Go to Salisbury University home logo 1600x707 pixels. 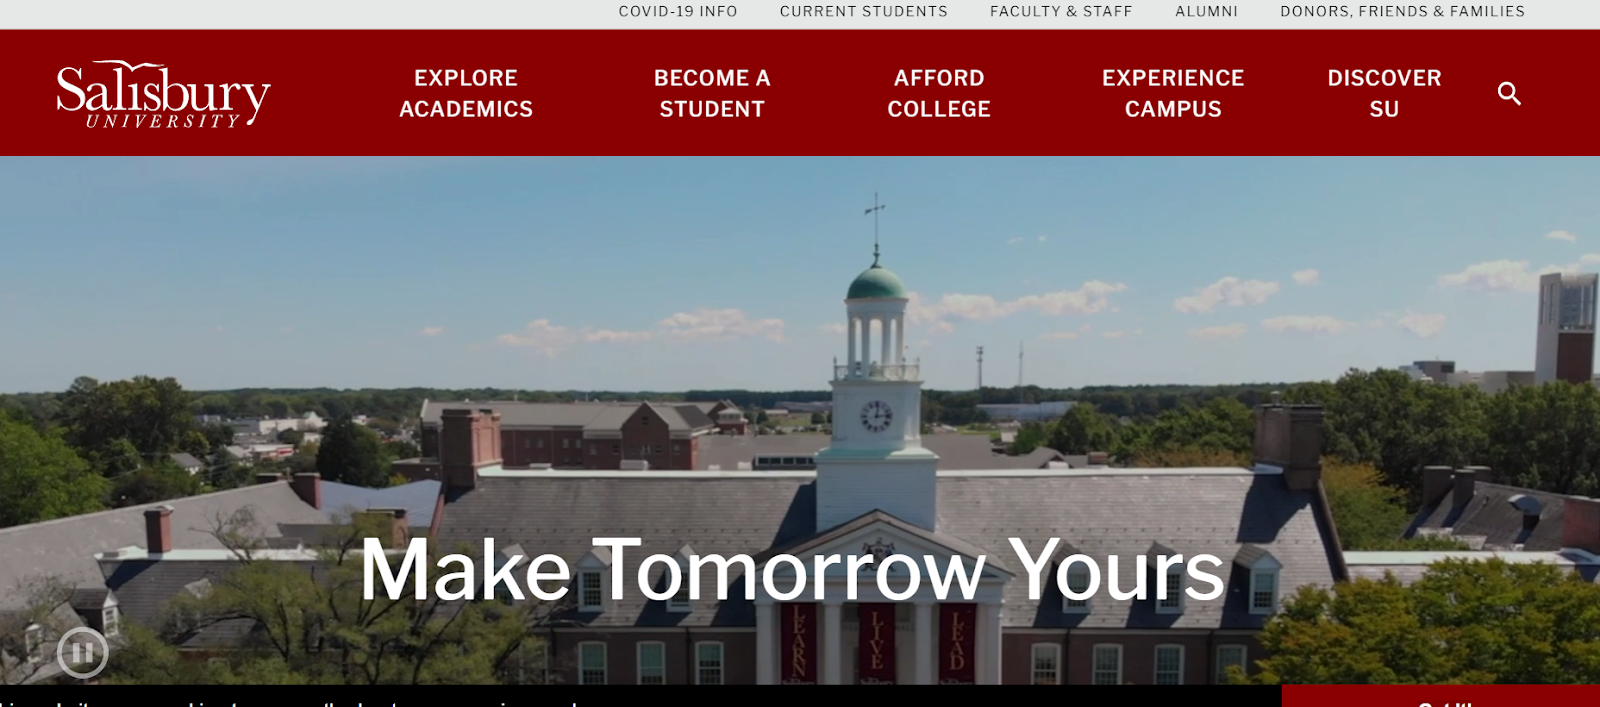click(163, 94)
